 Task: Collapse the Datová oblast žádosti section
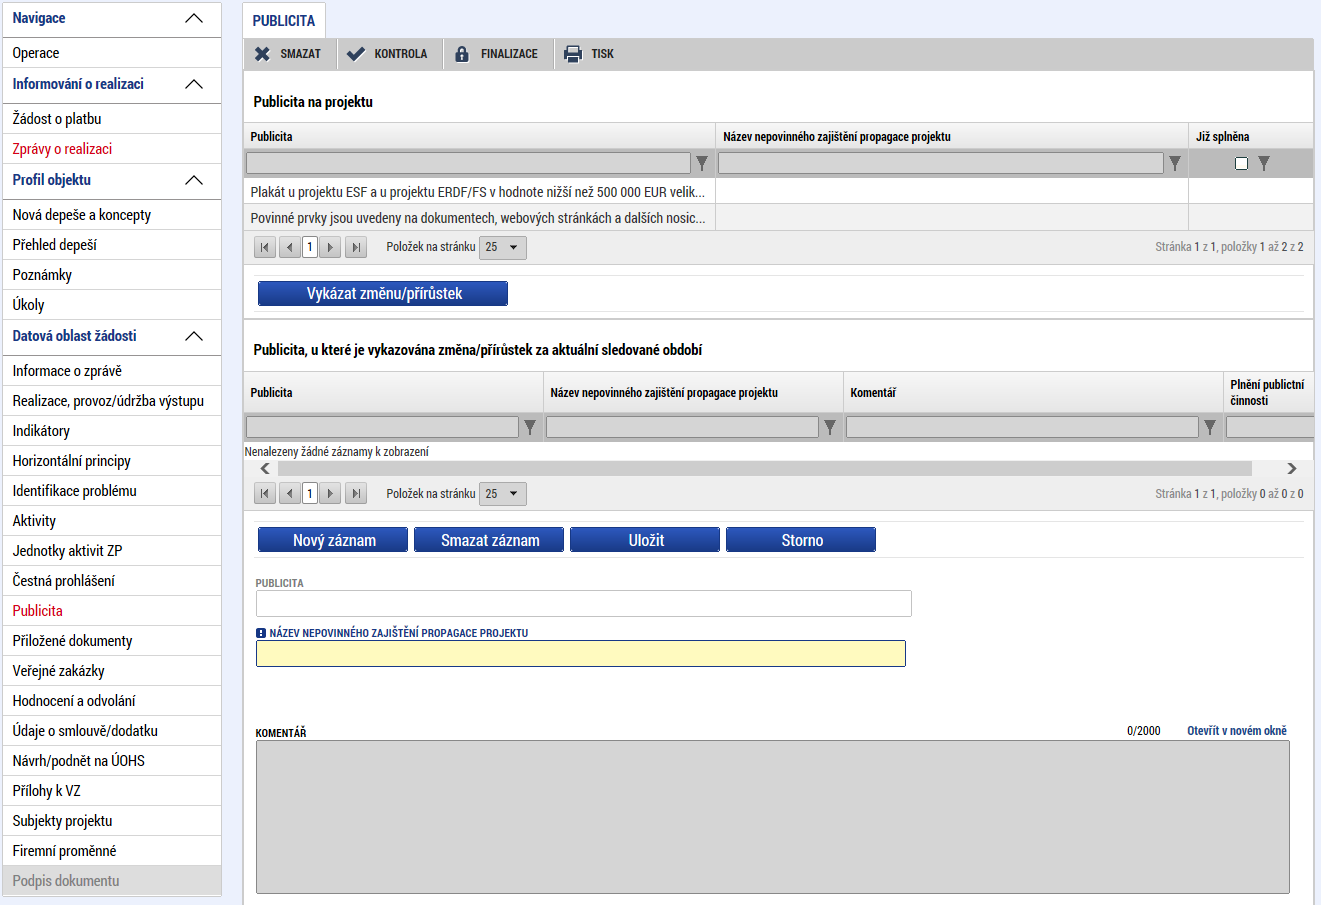pyautogui.click(x=194, y=336)
